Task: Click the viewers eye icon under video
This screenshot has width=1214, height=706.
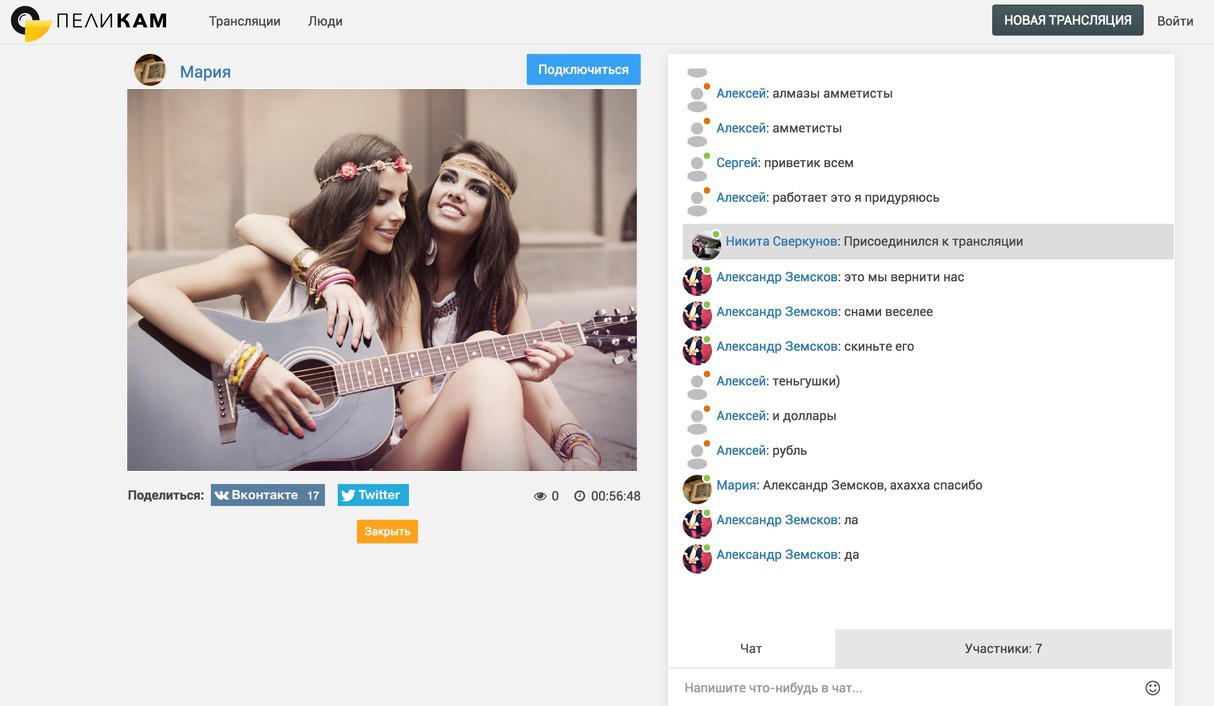Action: (540, 496)
